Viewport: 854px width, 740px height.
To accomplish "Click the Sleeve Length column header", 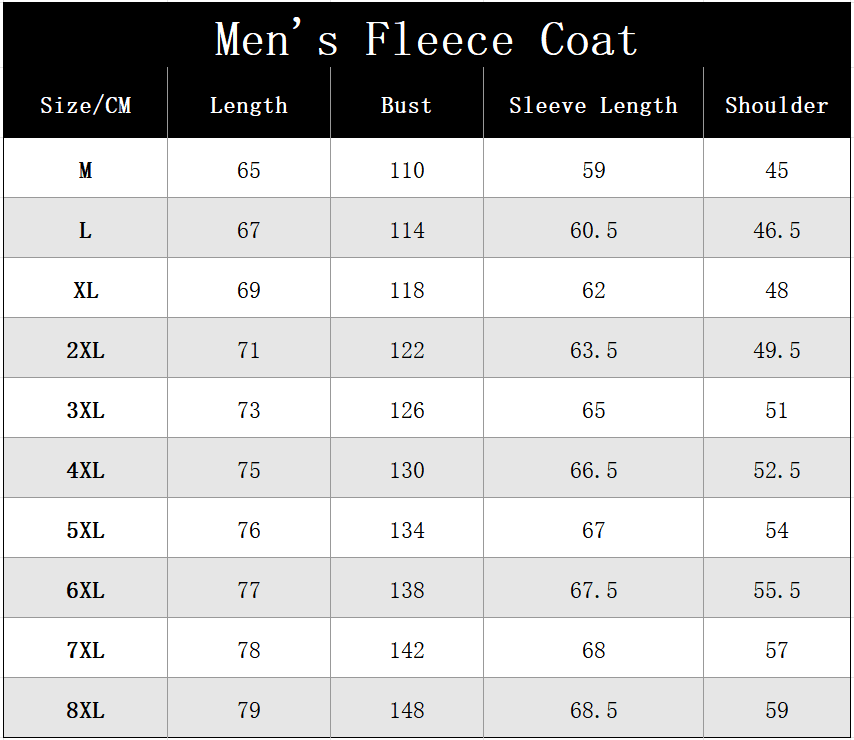I will coord(593,106).
